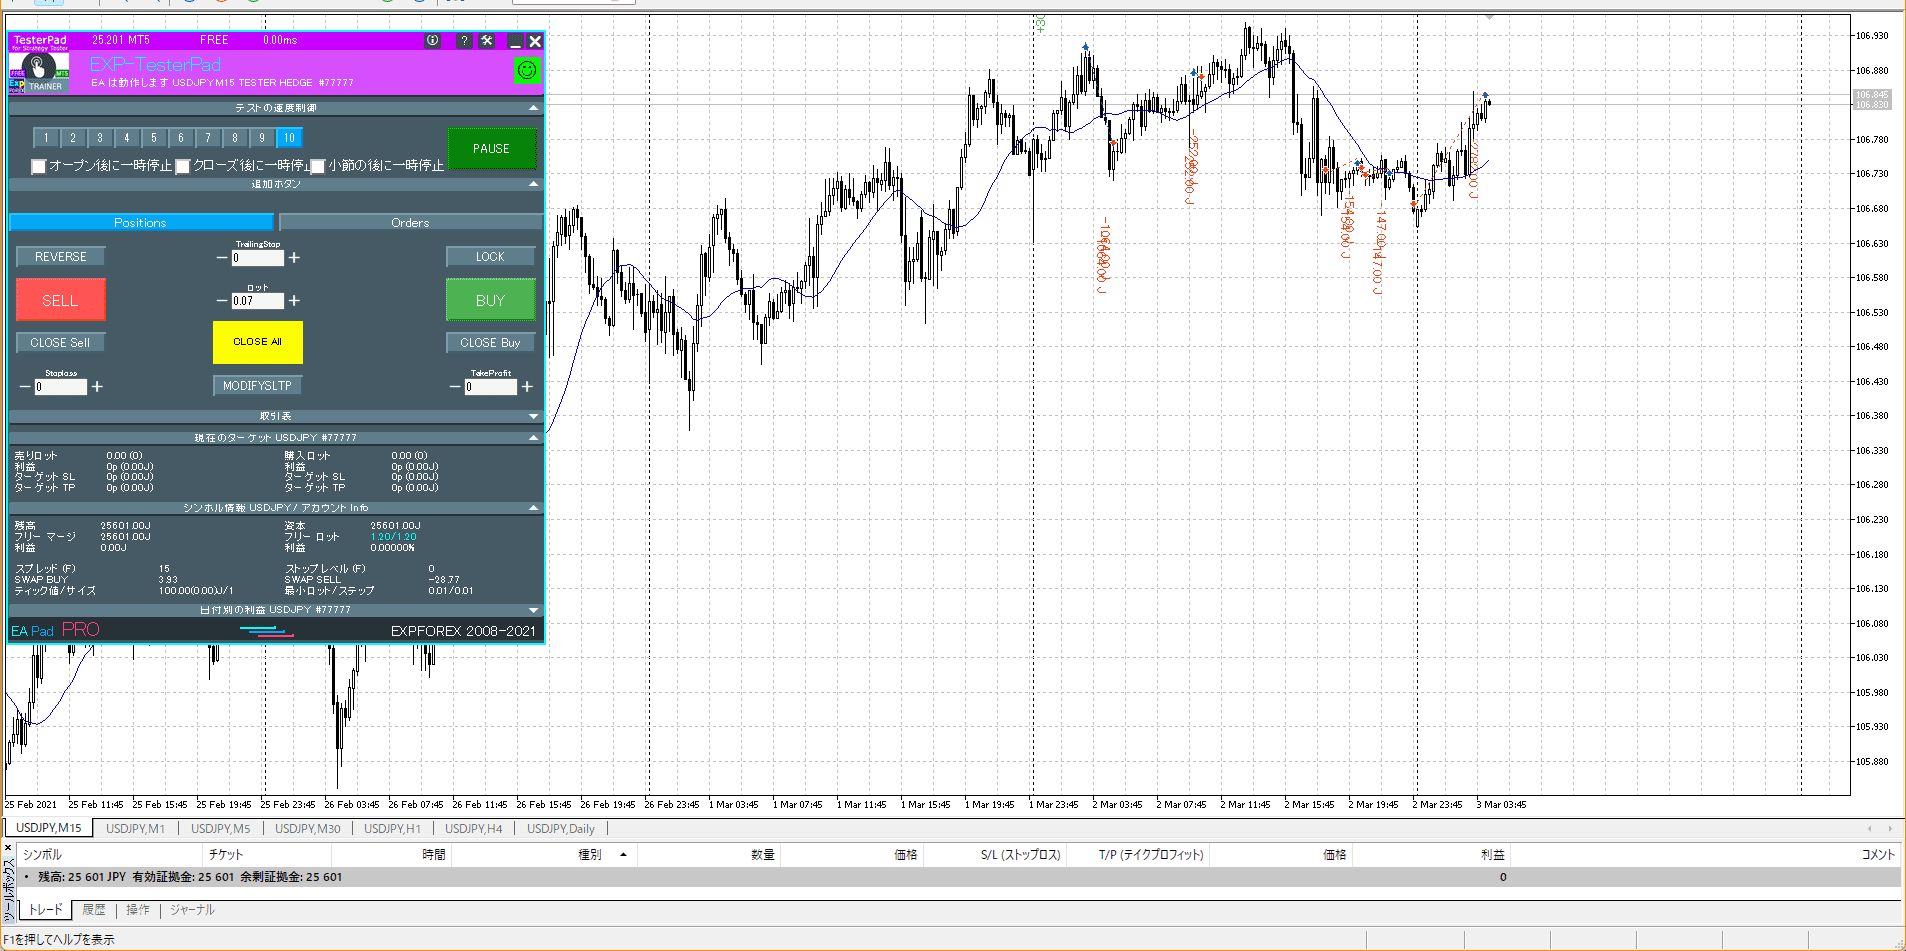The width and height of the screenshot is (1906, 951).
Task: Enable the オープン後に一時停止 checkbox
Action: [x=39, y=166]
